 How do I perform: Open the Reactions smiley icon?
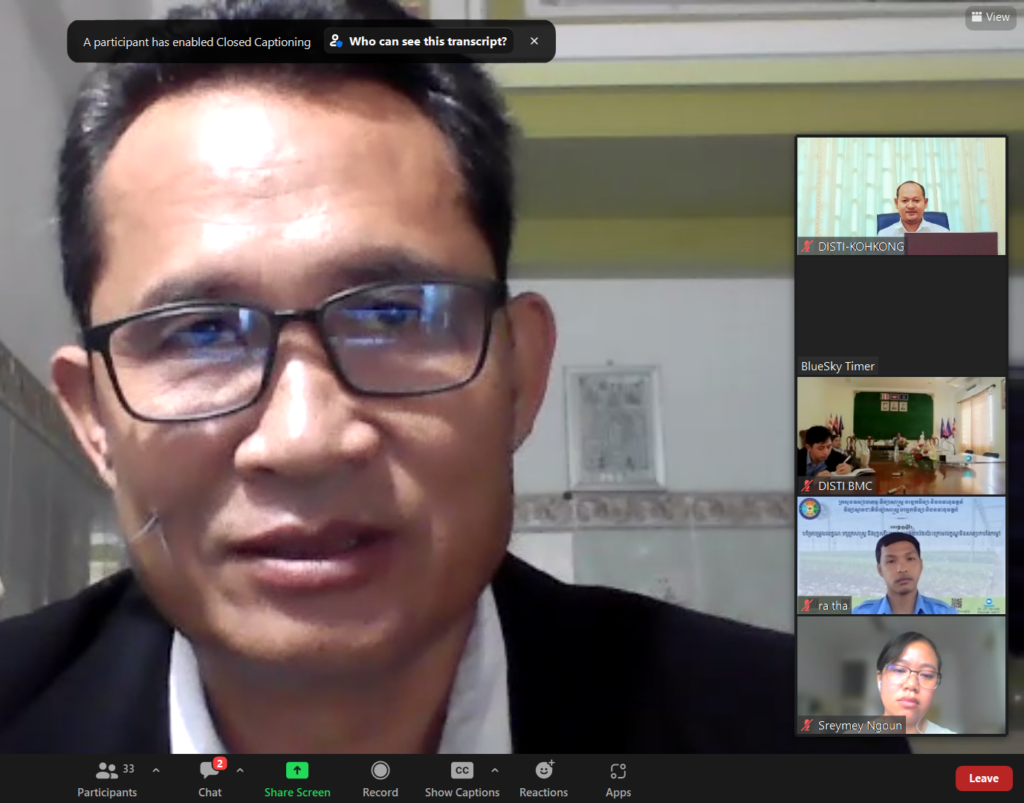point(544,771)
